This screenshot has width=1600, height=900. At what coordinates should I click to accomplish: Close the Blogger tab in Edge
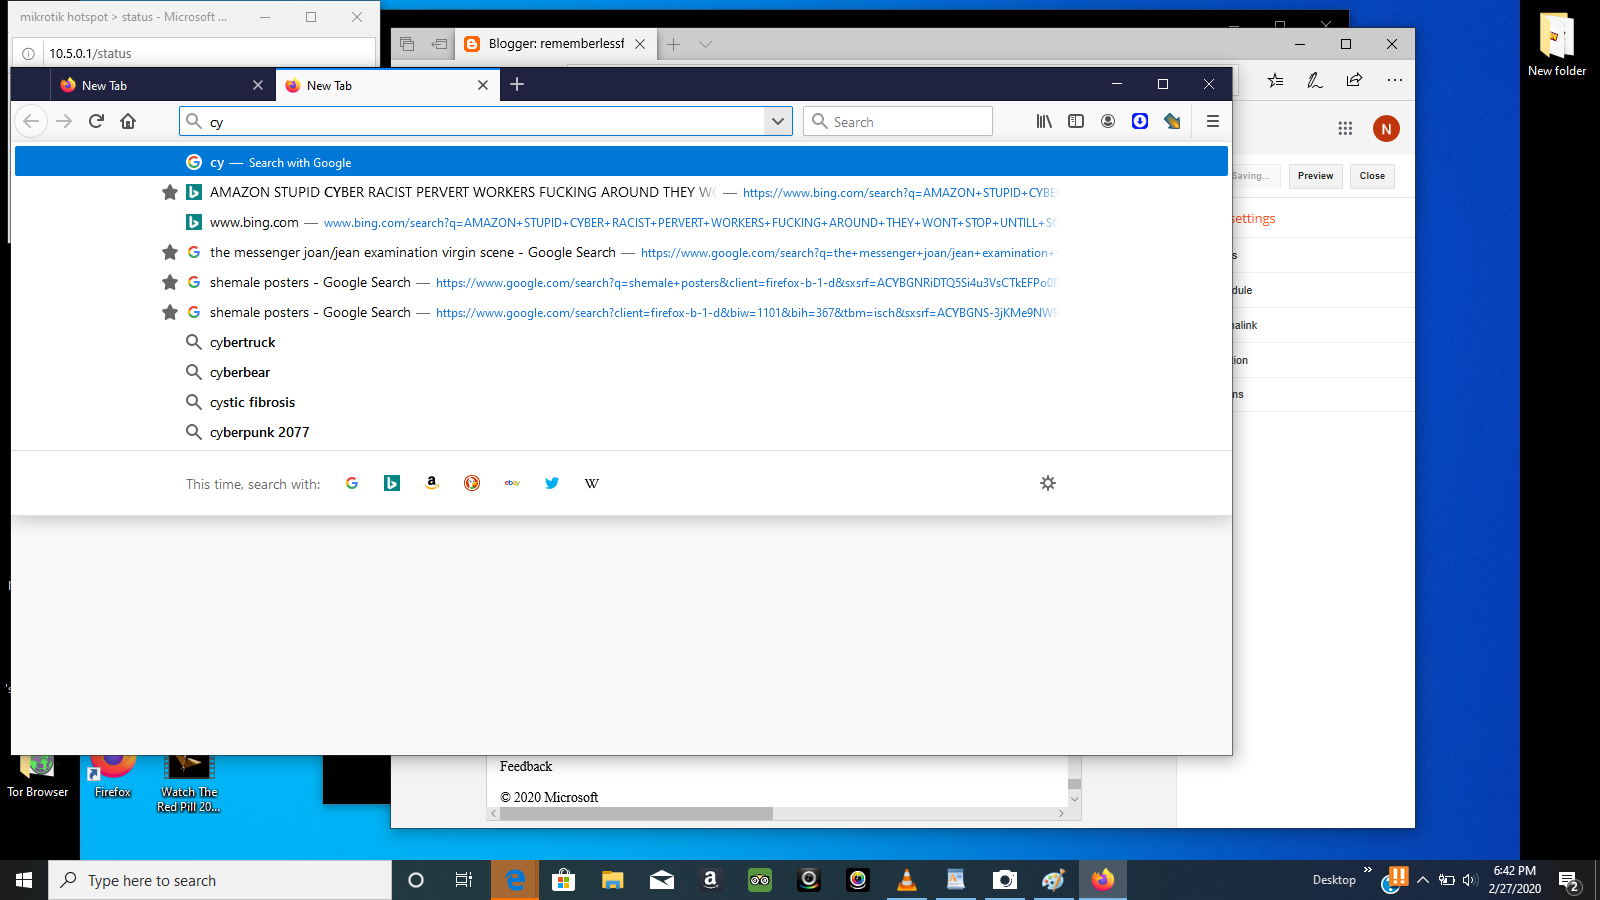640,44
